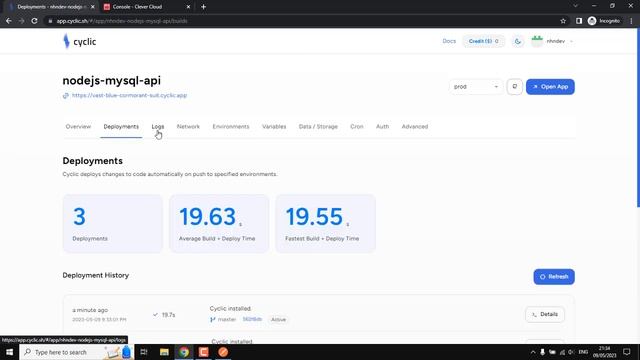The image size is (640, 360).
Task: Open the vast-blue-cormorant-suit app URL link
Action: 129,96
